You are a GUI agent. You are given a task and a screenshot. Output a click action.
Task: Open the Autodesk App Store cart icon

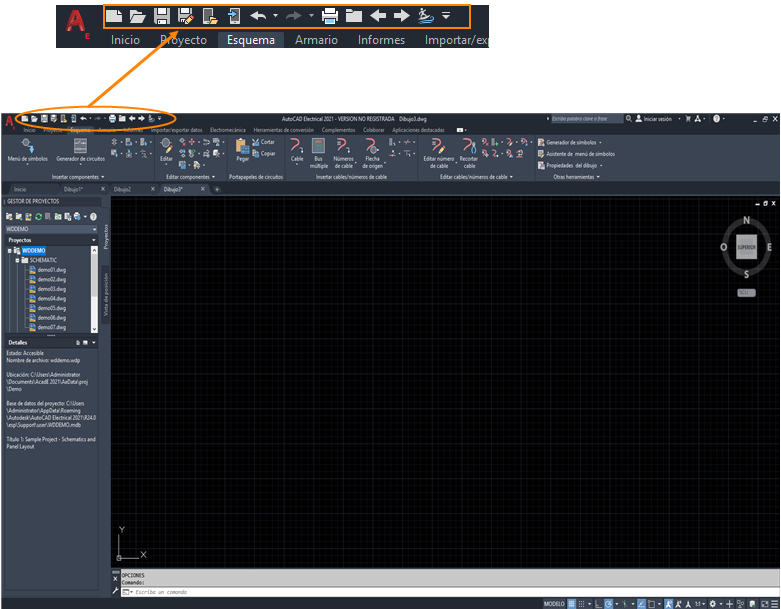click(688, 119)
